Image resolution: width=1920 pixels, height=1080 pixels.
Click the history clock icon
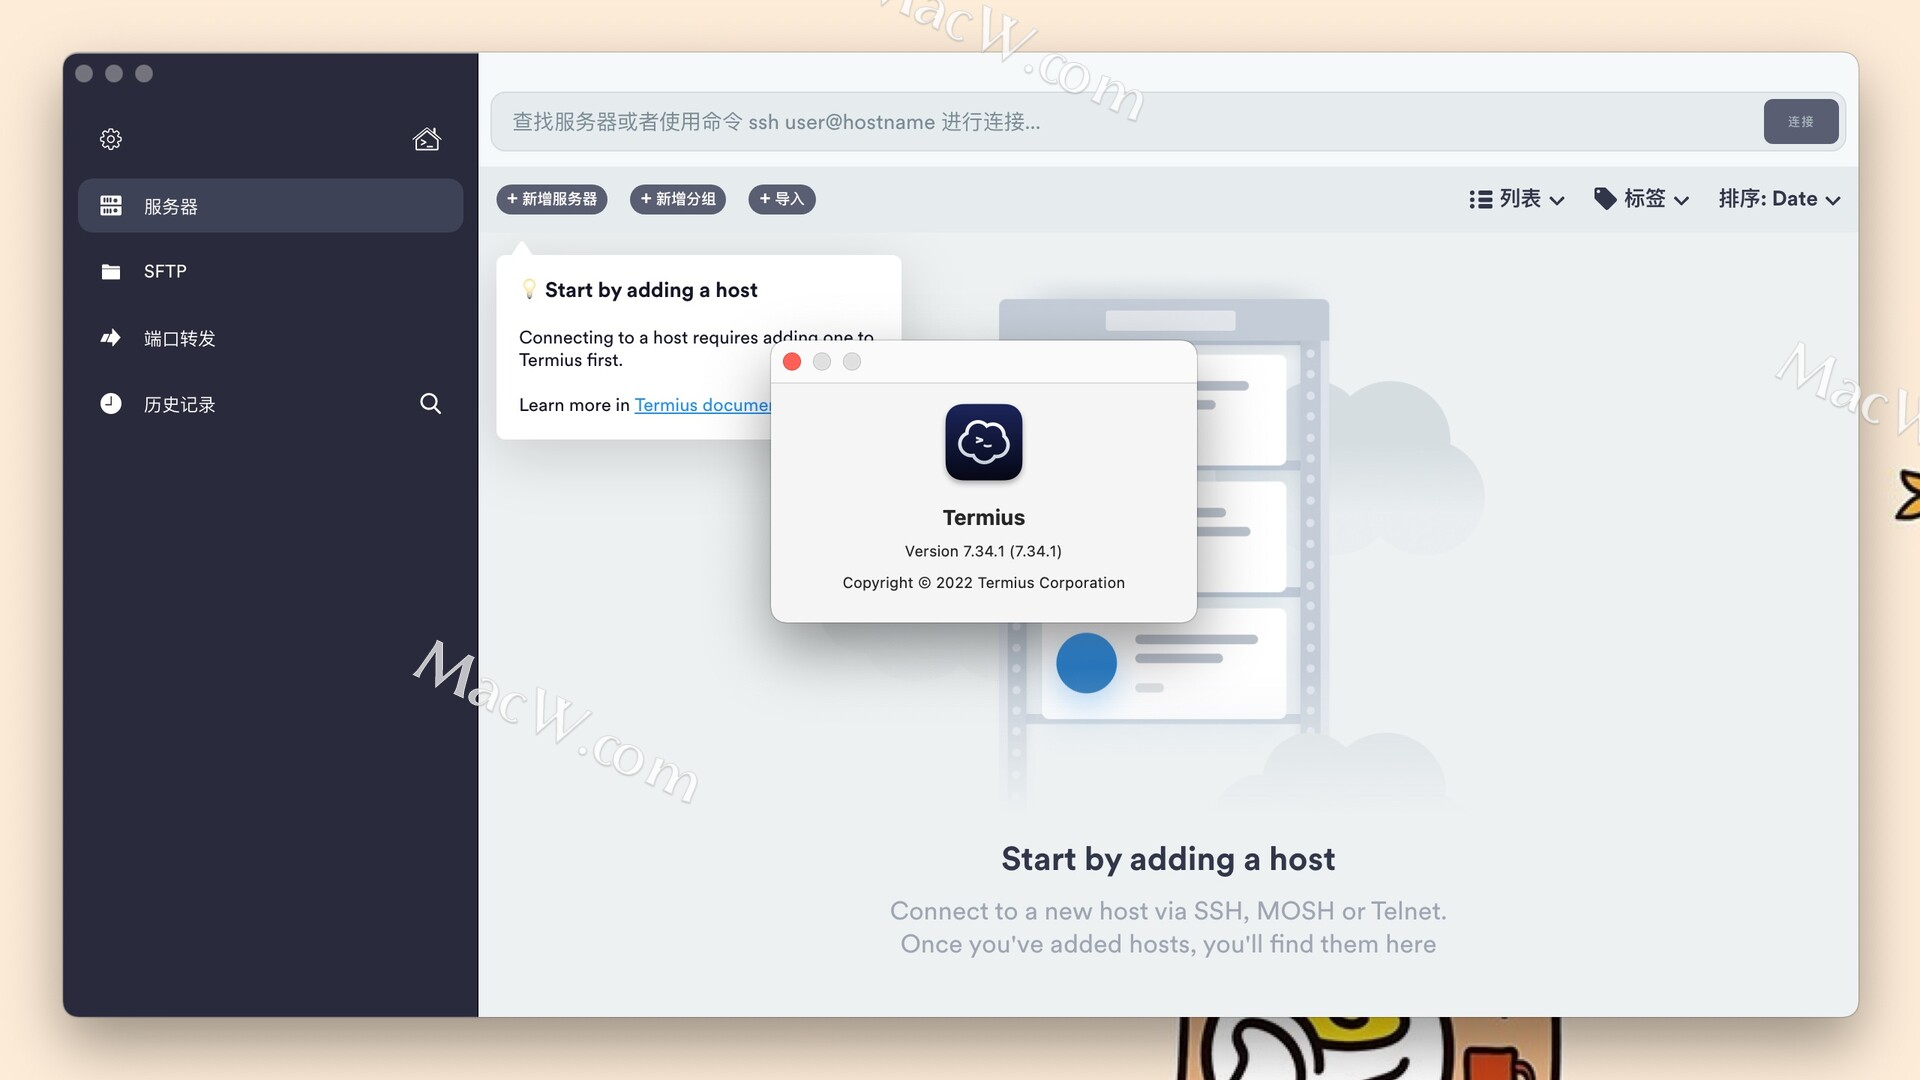point(111,404)
